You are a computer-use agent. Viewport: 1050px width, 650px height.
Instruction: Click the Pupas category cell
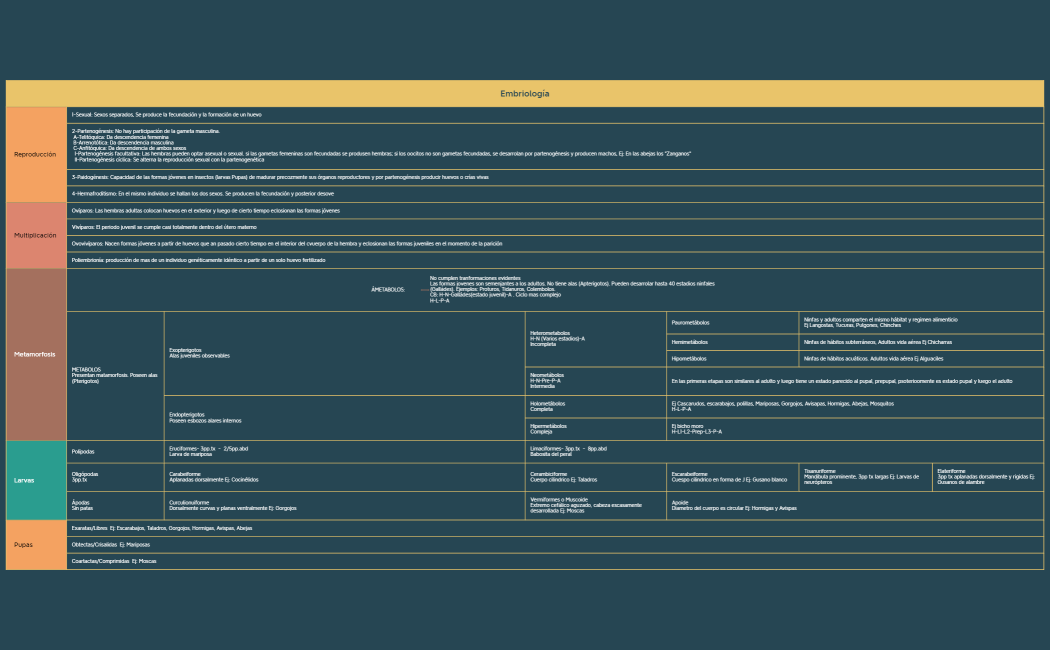point(35,545)
